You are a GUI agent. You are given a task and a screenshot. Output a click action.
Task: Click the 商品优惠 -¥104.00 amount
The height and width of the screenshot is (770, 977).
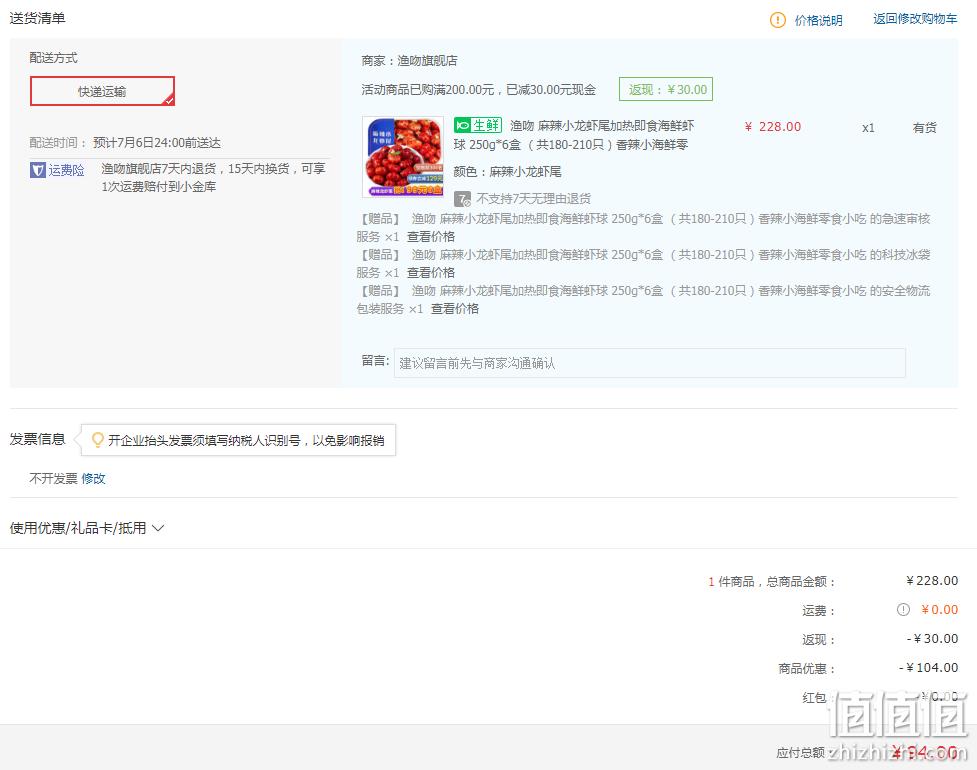(x=928, y=668)
